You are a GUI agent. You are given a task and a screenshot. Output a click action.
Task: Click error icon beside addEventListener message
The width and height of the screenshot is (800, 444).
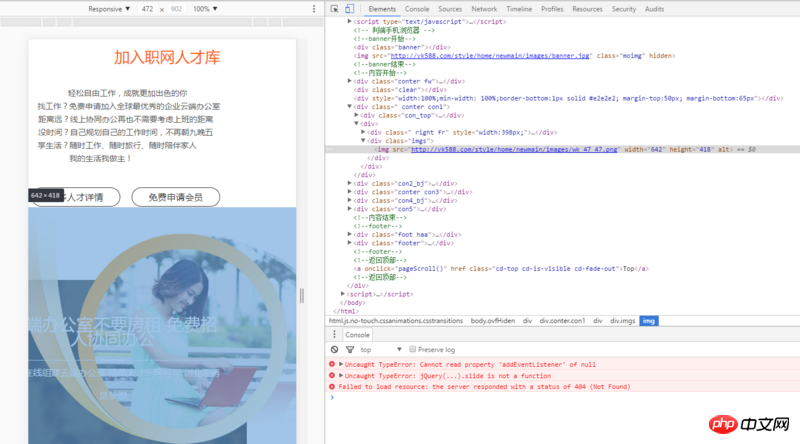[333, 363]
